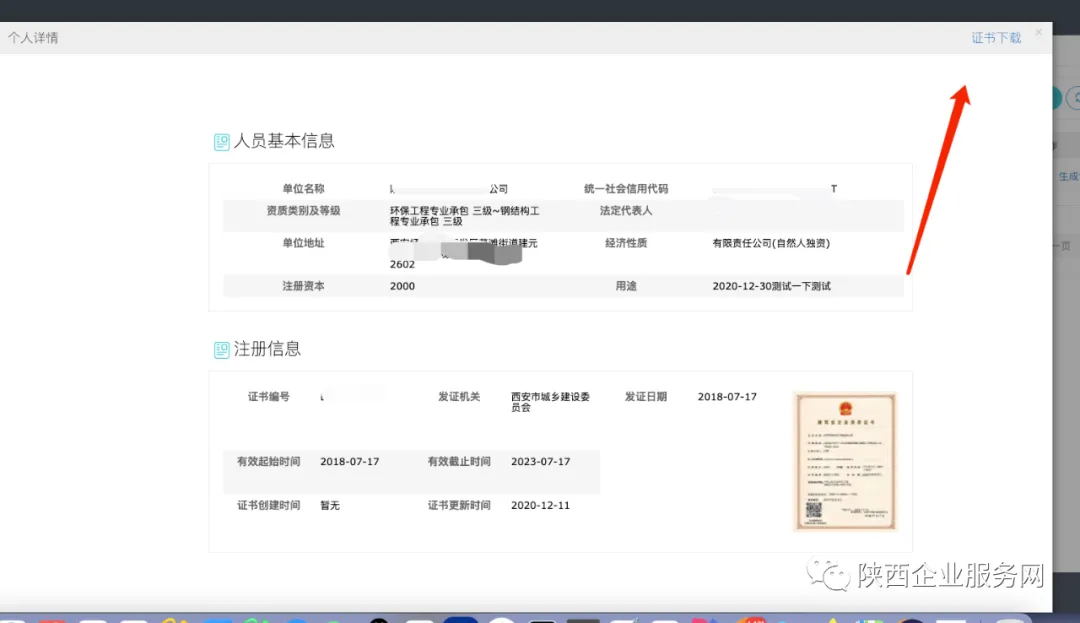The image size is (1080, 623).
Task: Click the 个人详情 dialog title
Action: 33,38
